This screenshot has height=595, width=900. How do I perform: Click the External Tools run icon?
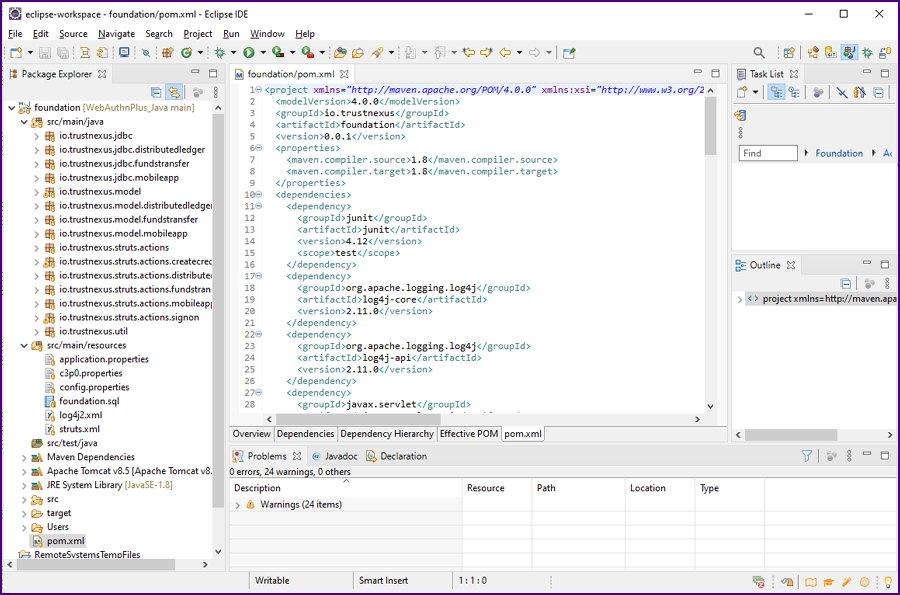click(x=308, y=53)
